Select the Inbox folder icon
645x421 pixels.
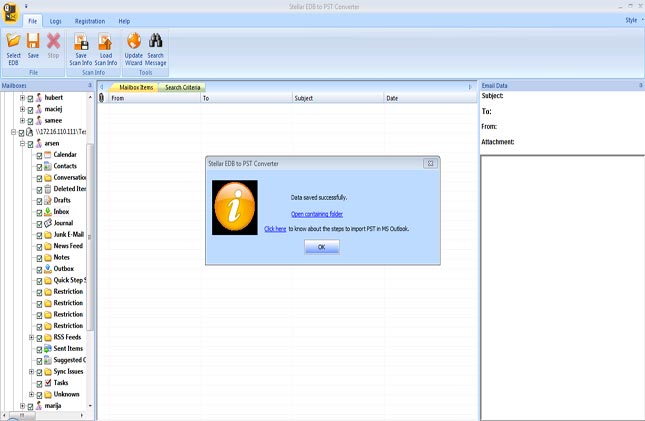[x=48, y=212]
